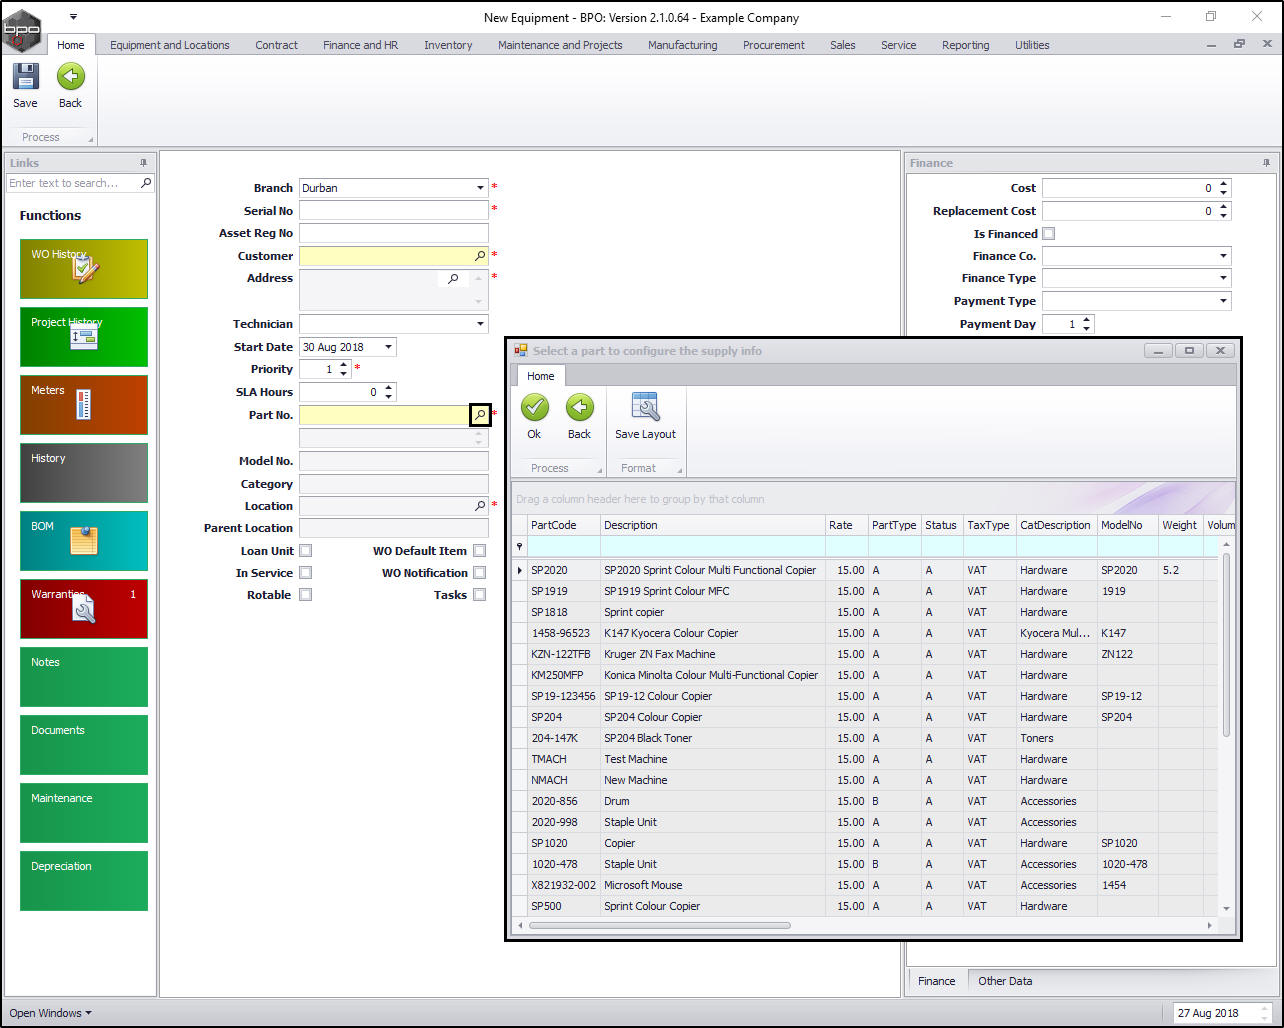Click the Part No. search magnifier icon
Viewport: 1284px width, 1028px height.
tap(480, 415)
